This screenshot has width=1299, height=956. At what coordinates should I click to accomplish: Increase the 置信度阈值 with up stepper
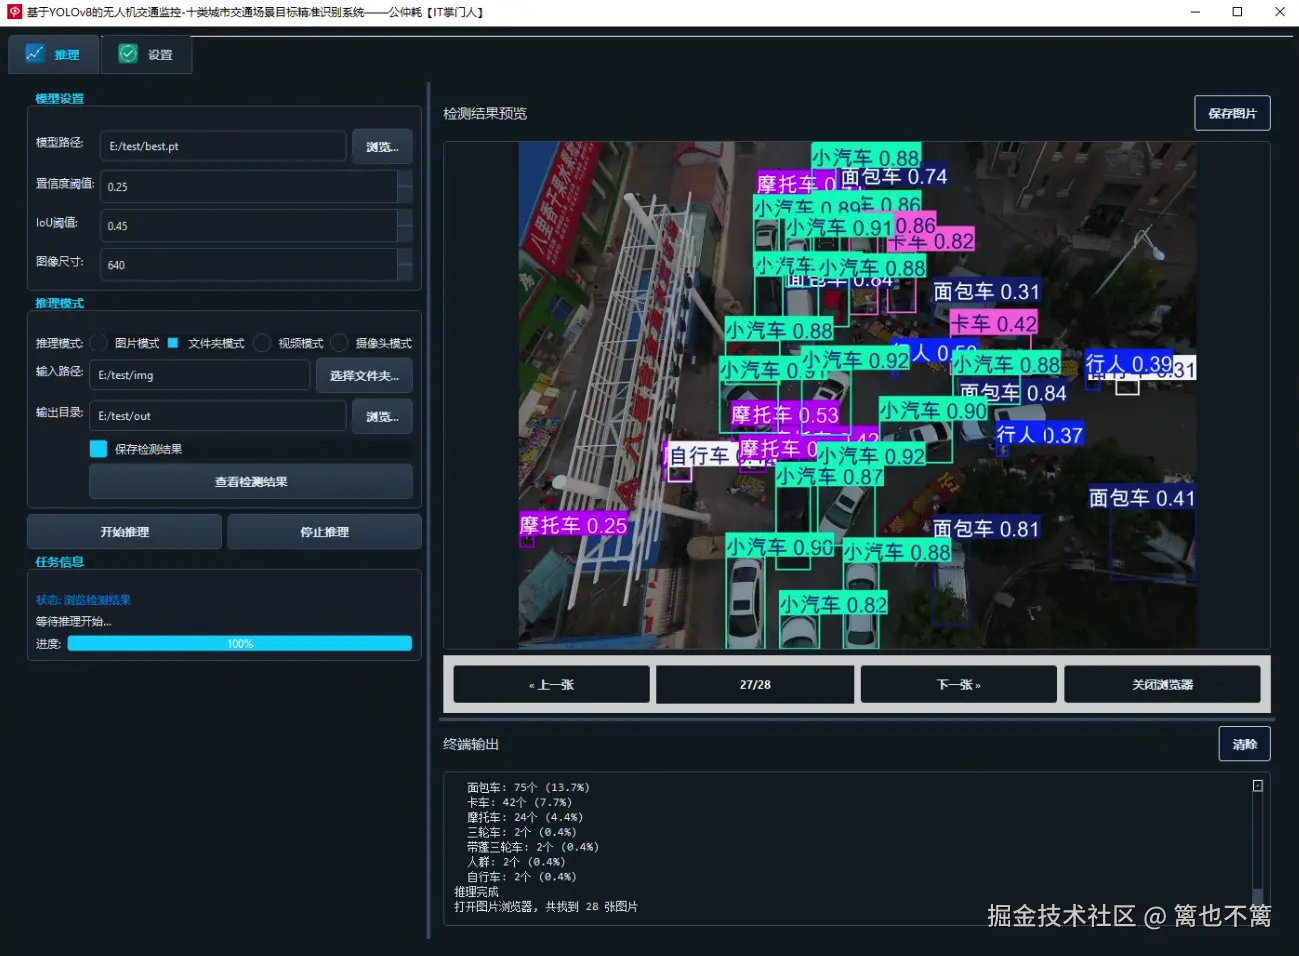[405, 179]
